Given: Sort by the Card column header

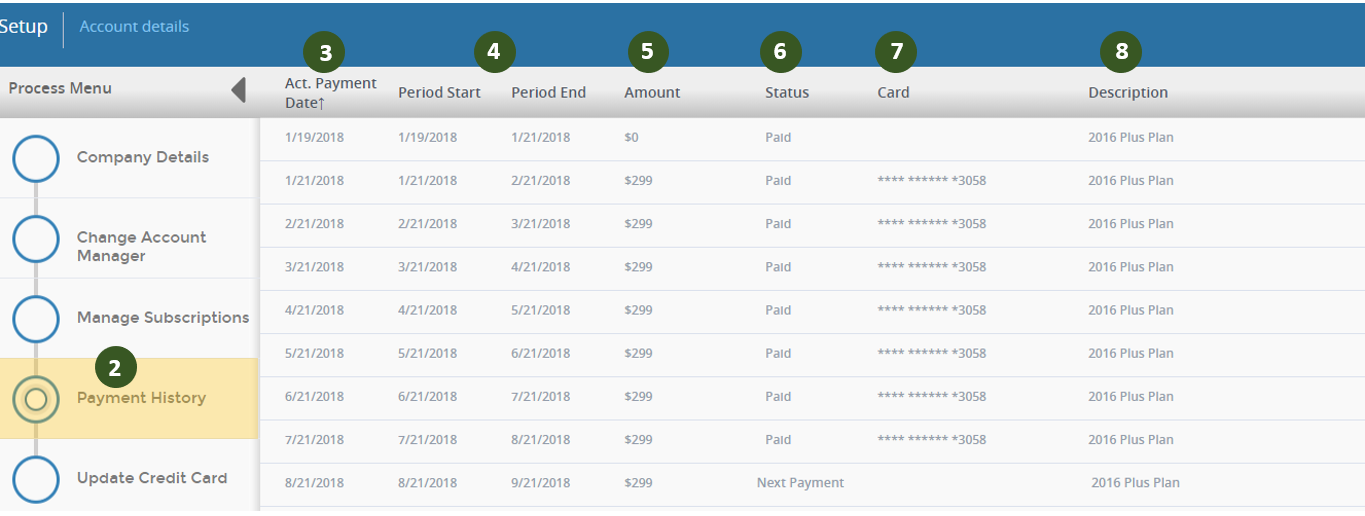Looking at the screenshot, I should pos(893,92).
